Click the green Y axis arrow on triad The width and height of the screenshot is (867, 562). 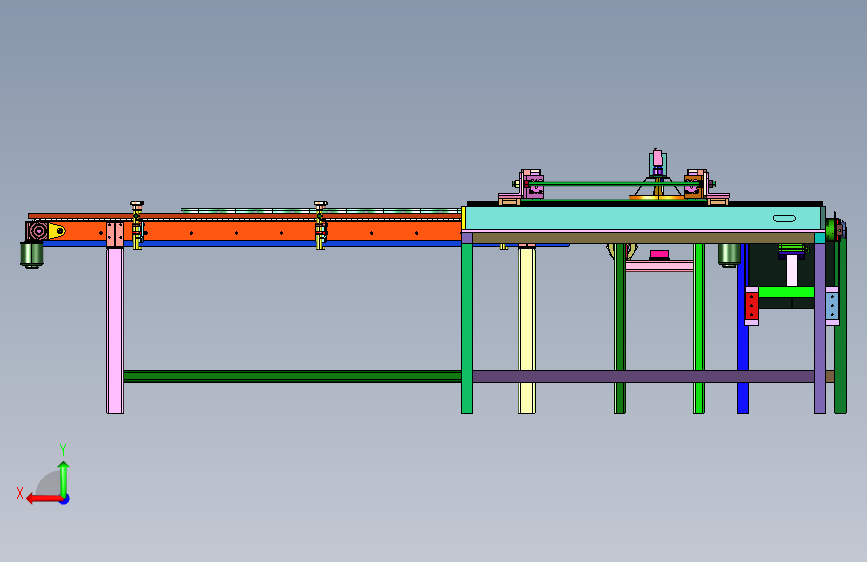coord(64,478)
